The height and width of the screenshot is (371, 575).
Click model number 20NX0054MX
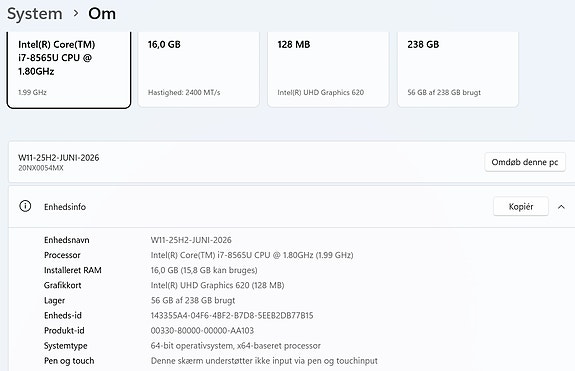(41, 168)
